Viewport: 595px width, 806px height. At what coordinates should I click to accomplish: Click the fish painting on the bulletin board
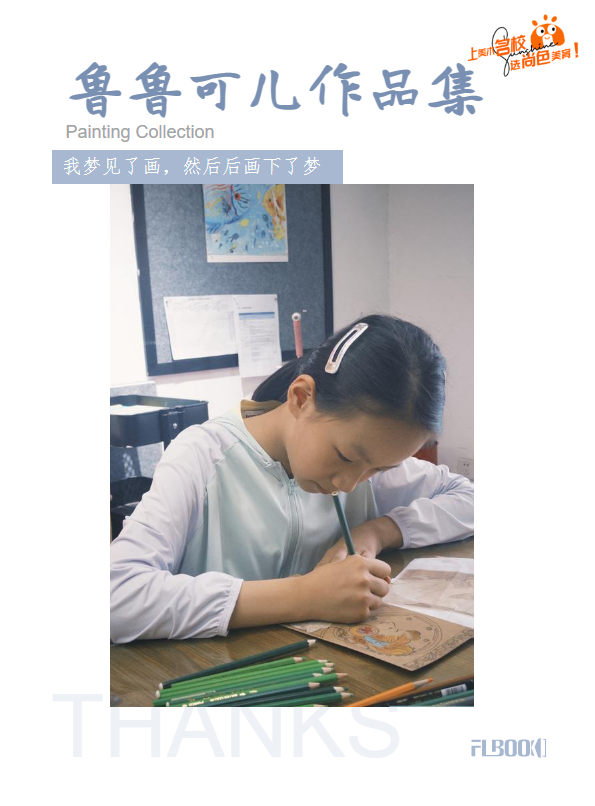coord(246,222)
